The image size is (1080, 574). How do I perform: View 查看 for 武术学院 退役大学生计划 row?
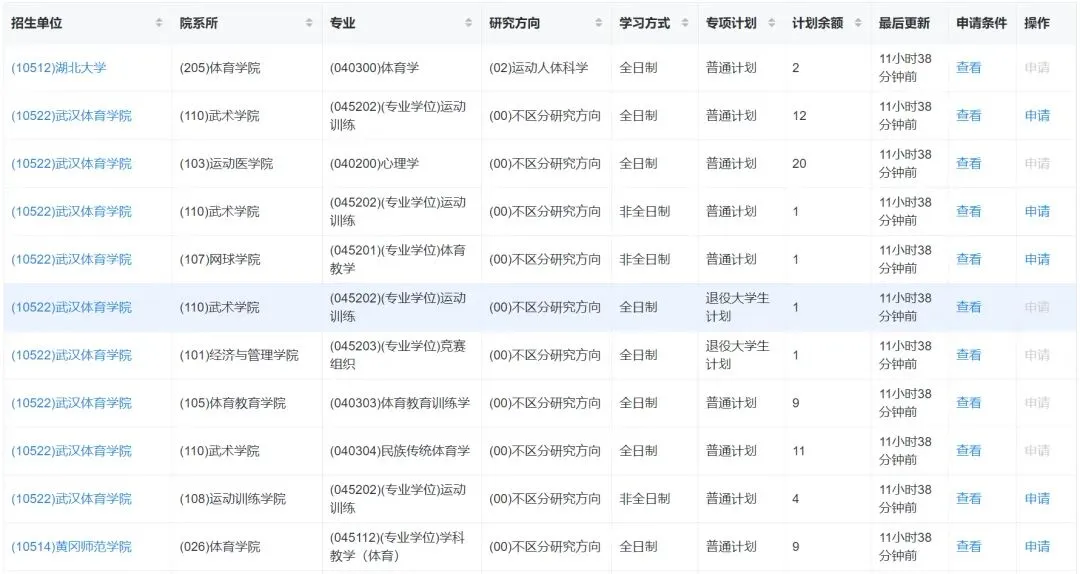968,307
